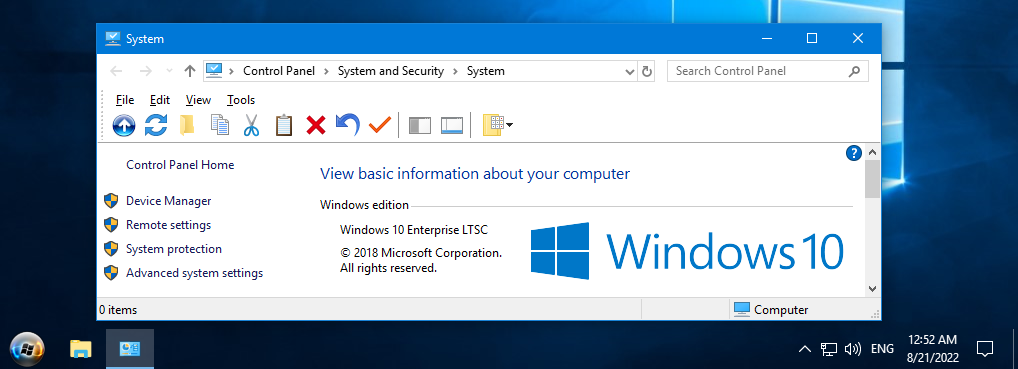Toggle the preview pane toolbar button
Viewport: 1018px width, 369px height.
(452, 125)
